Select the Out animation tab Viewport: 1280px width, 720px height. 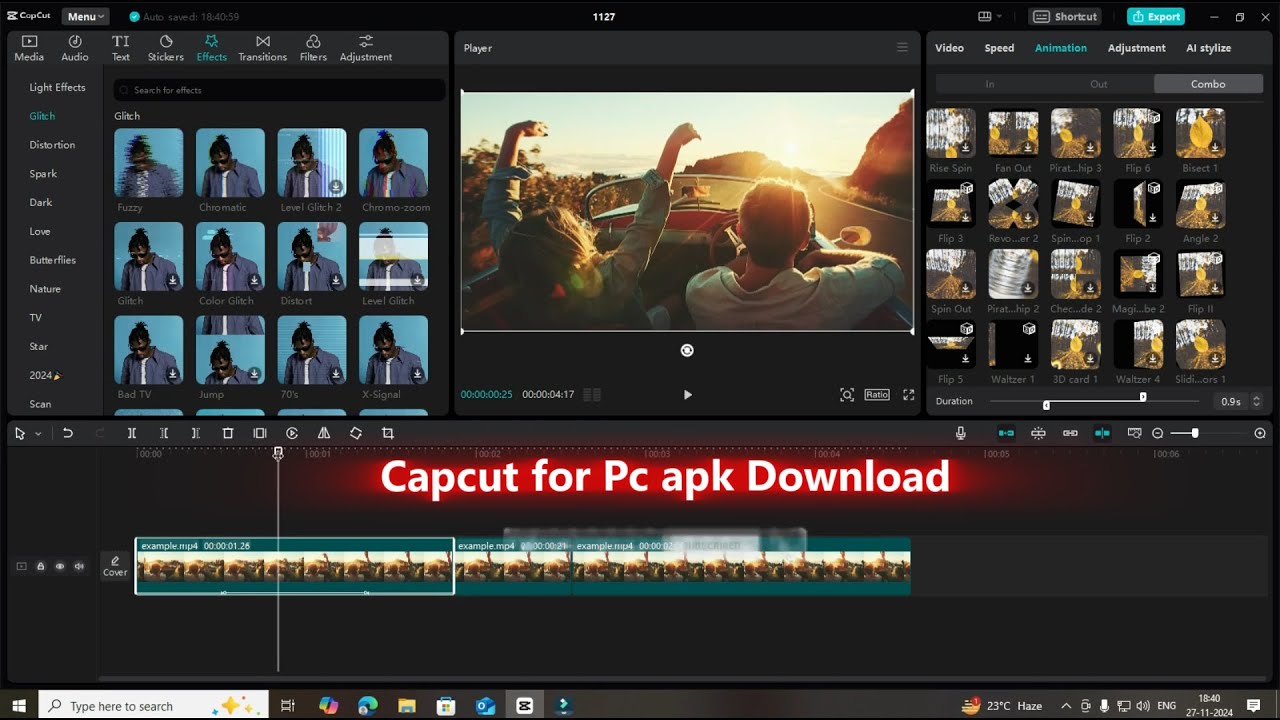(x=1099, y=84)
